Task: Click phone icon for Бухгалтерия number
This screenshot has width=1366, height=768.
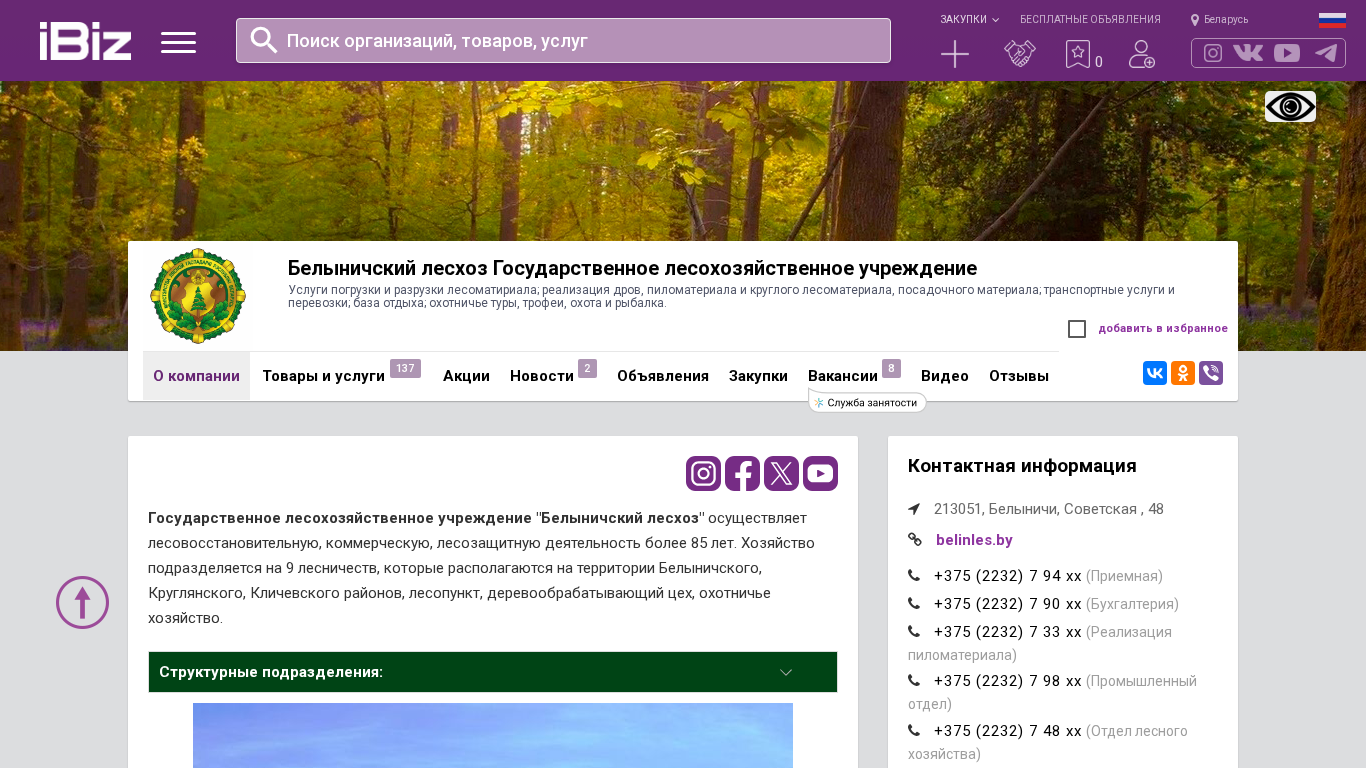Action: [x=914, y=604]
